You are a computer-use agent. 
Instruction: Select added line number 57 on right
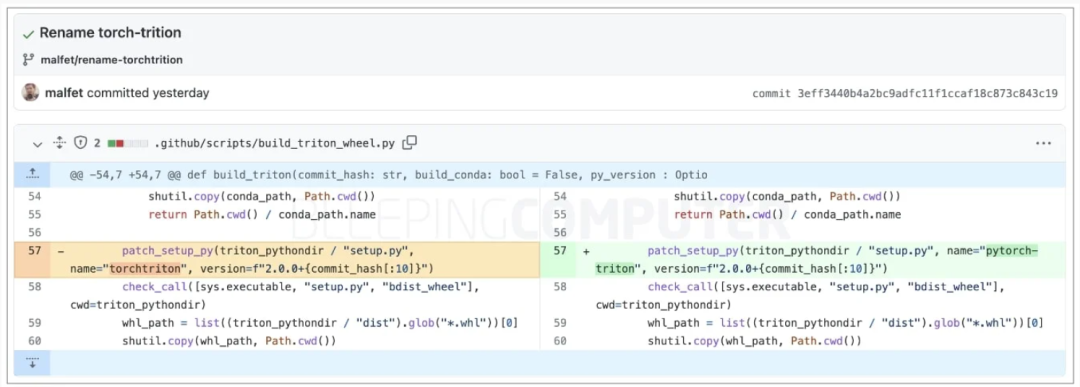click(559, 251)
